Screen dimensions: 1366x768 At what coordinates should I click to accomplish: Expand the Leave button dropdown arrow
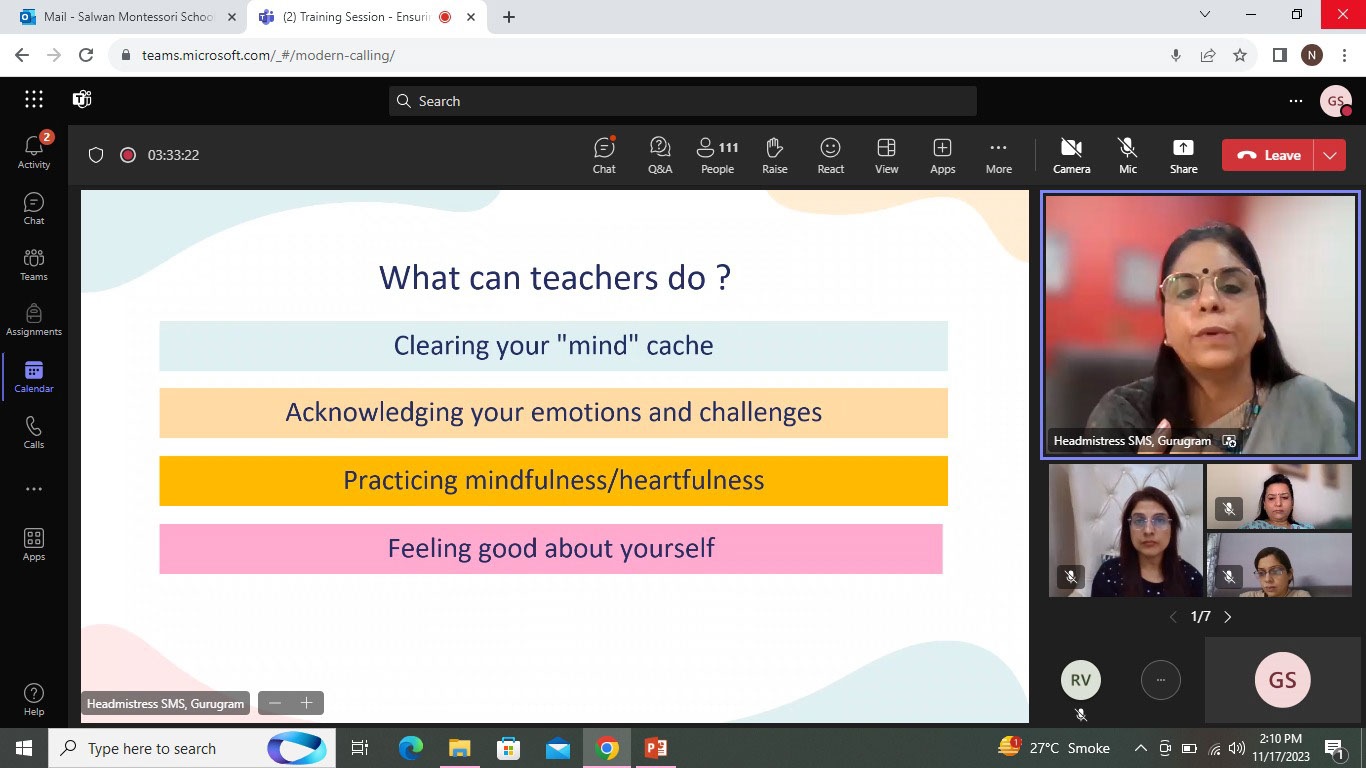click(1330, 155)
